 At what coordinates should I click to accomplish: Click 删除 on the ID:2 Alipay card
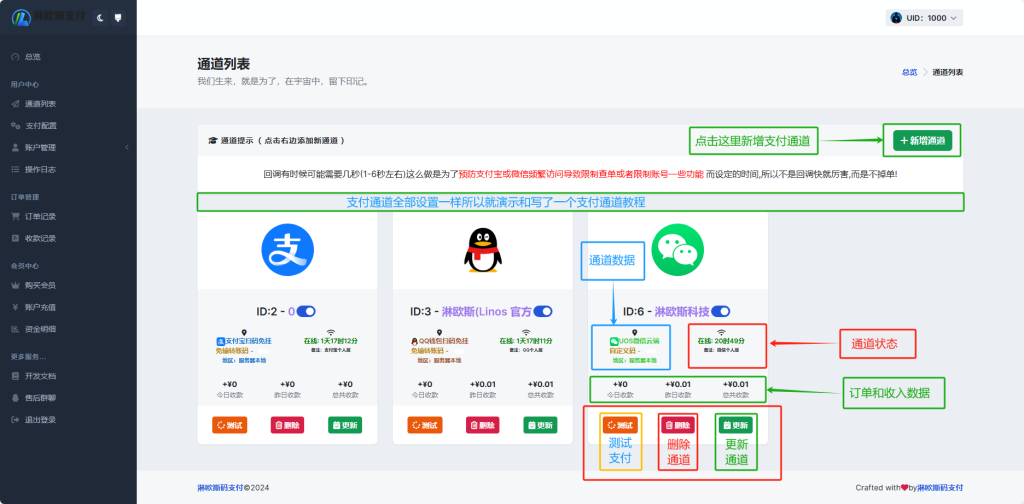(287, 425)
